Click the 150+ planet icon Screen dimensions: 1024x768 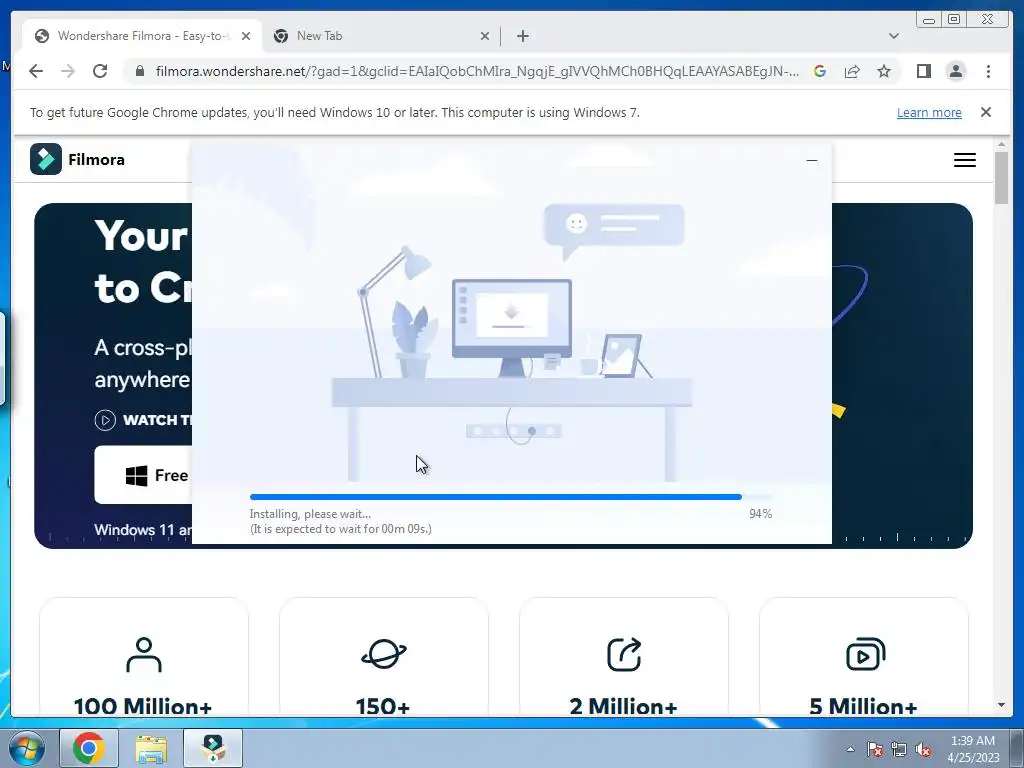pyautogui.click(x=383, y=653)
